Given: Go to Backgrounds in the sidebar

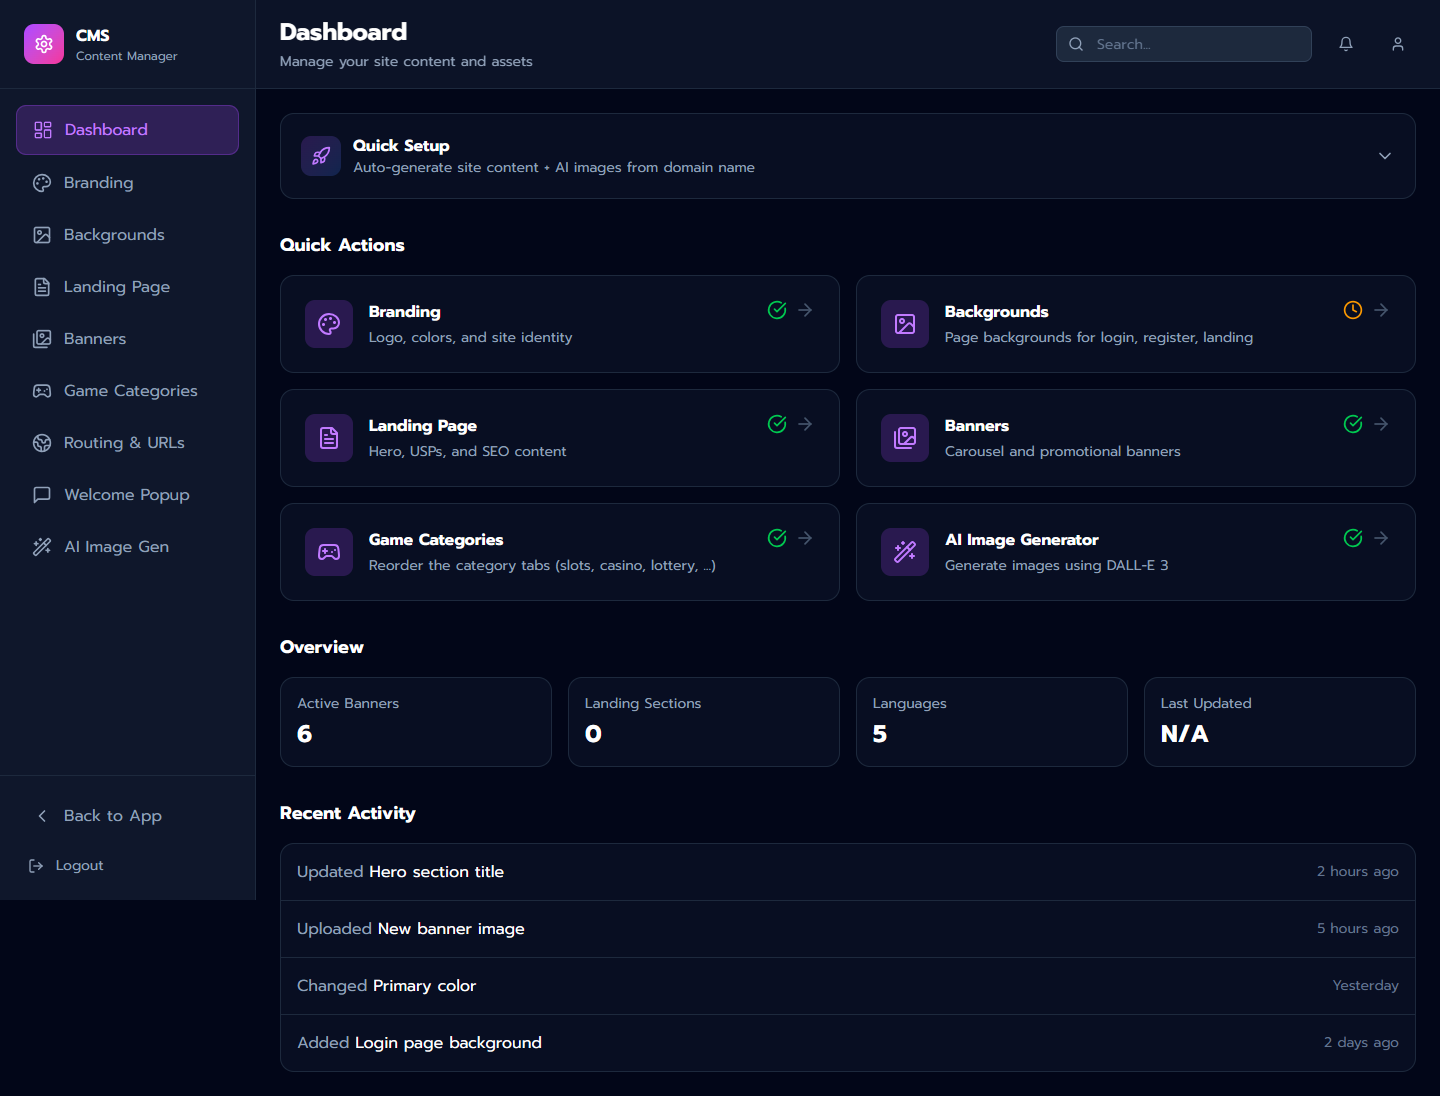Looking at the screenshot, I should point(127,235).
